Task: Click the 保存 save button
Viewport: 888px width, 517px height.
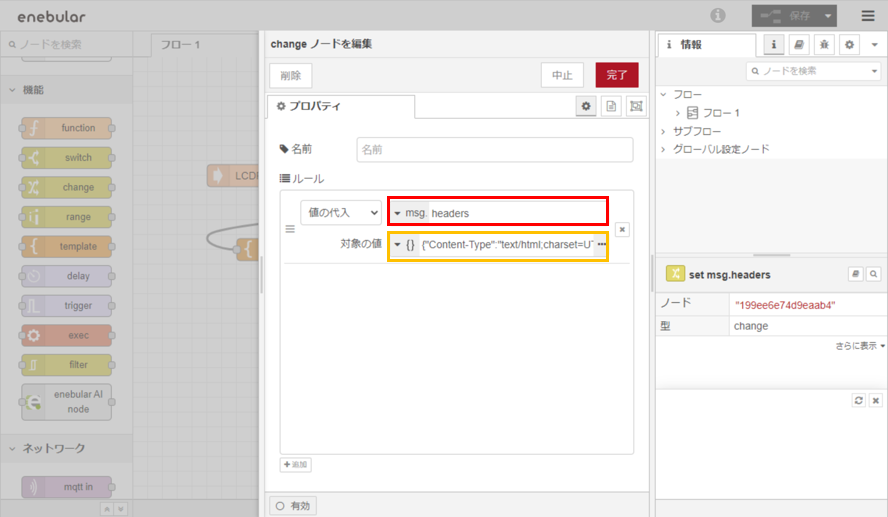Action: coord(787,16)
